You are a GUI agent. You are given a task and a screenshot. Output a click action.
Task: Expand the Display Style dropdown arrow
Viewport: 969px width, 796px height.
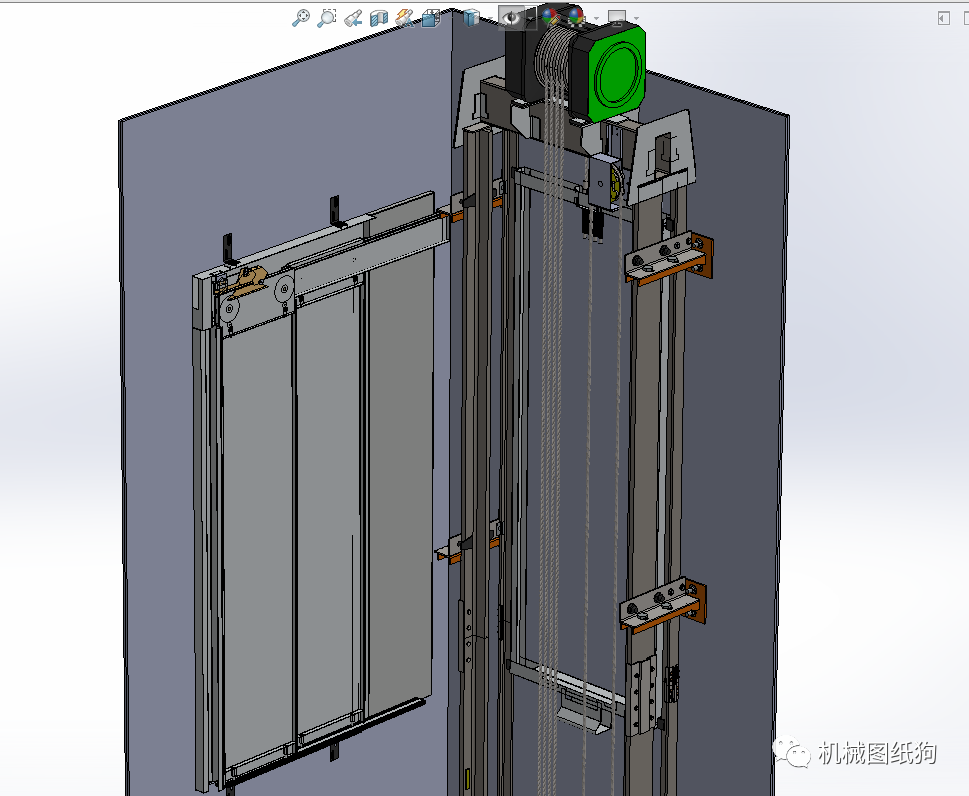point(489,19)
